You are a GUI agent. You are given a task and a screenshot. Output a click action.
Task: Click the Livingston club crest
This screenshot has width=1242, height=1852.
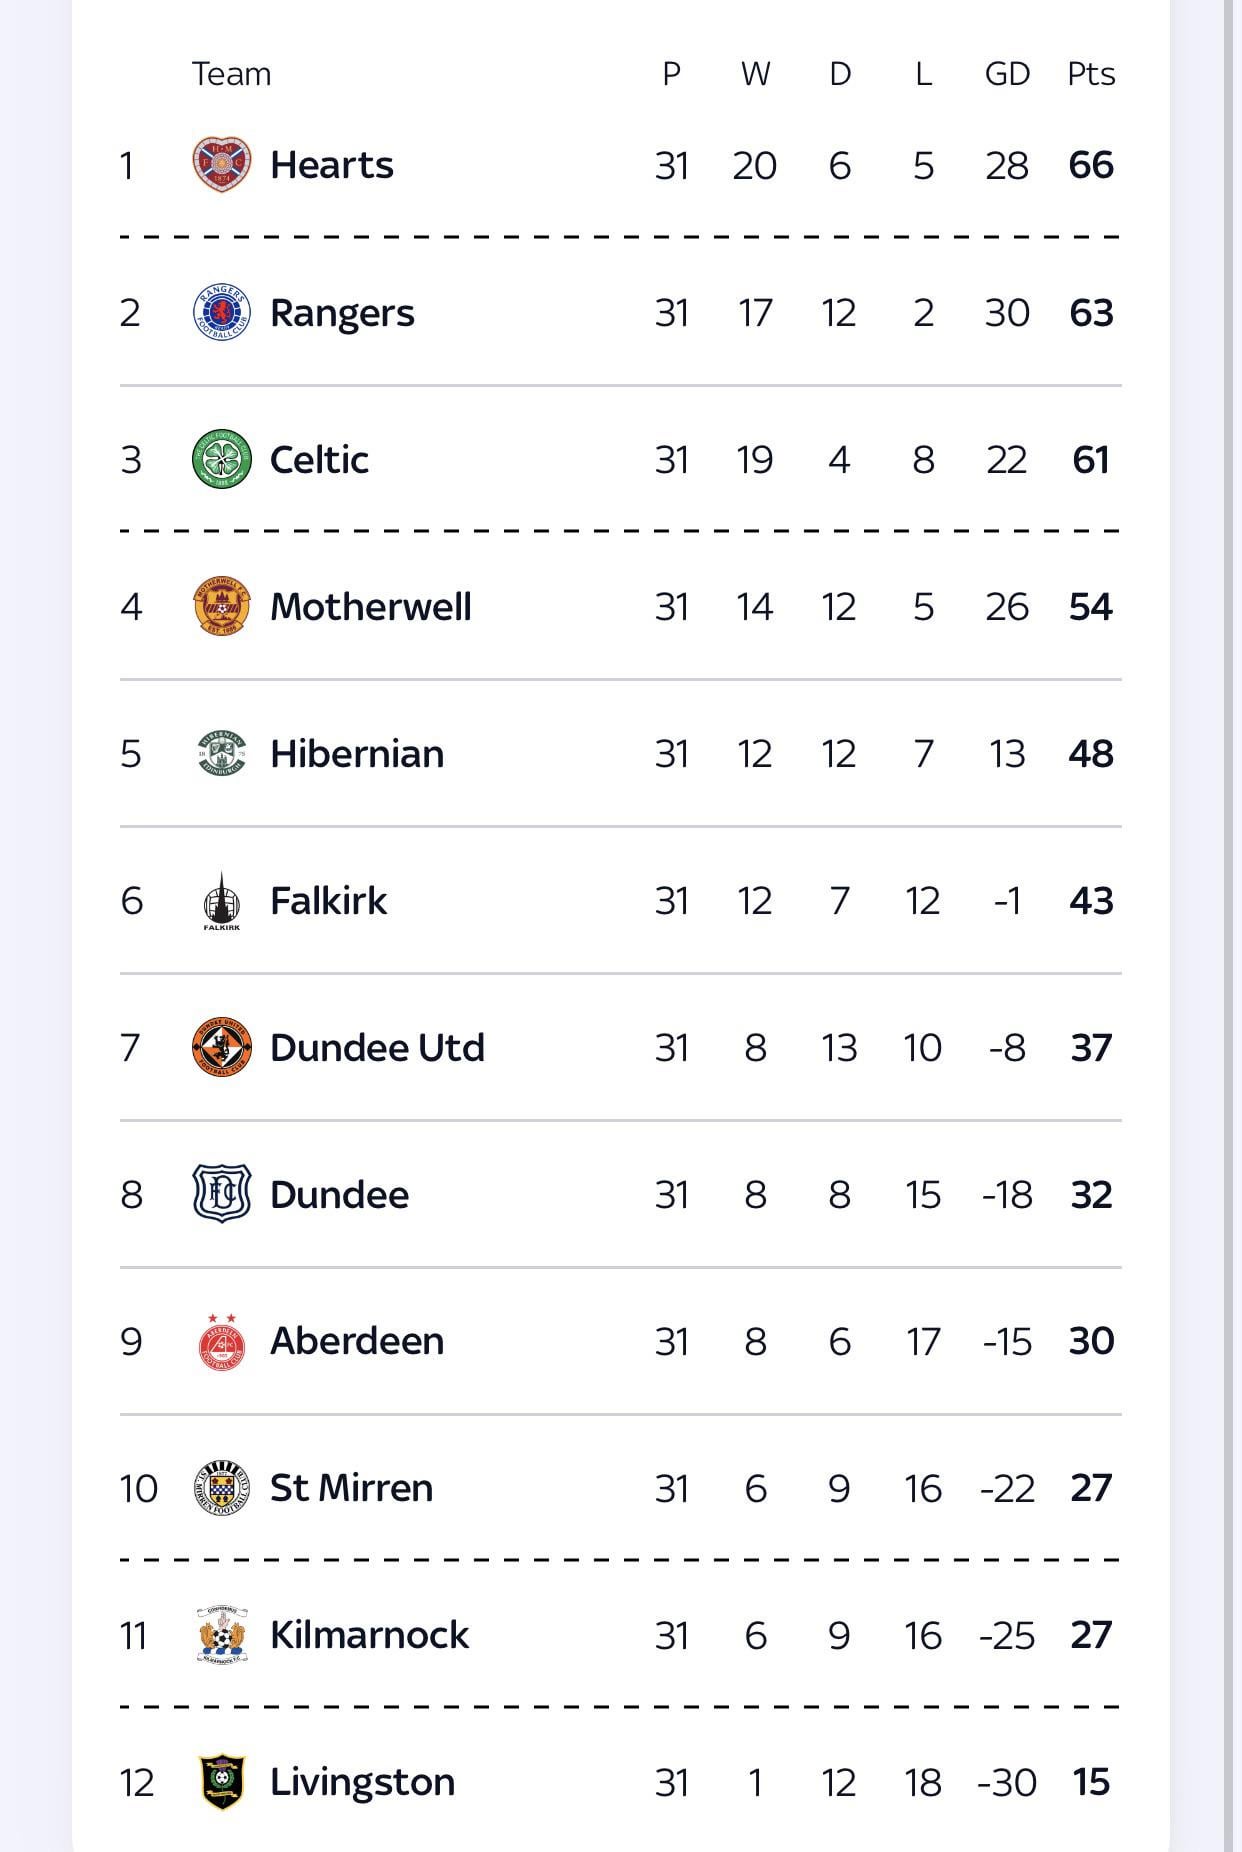221,1782
